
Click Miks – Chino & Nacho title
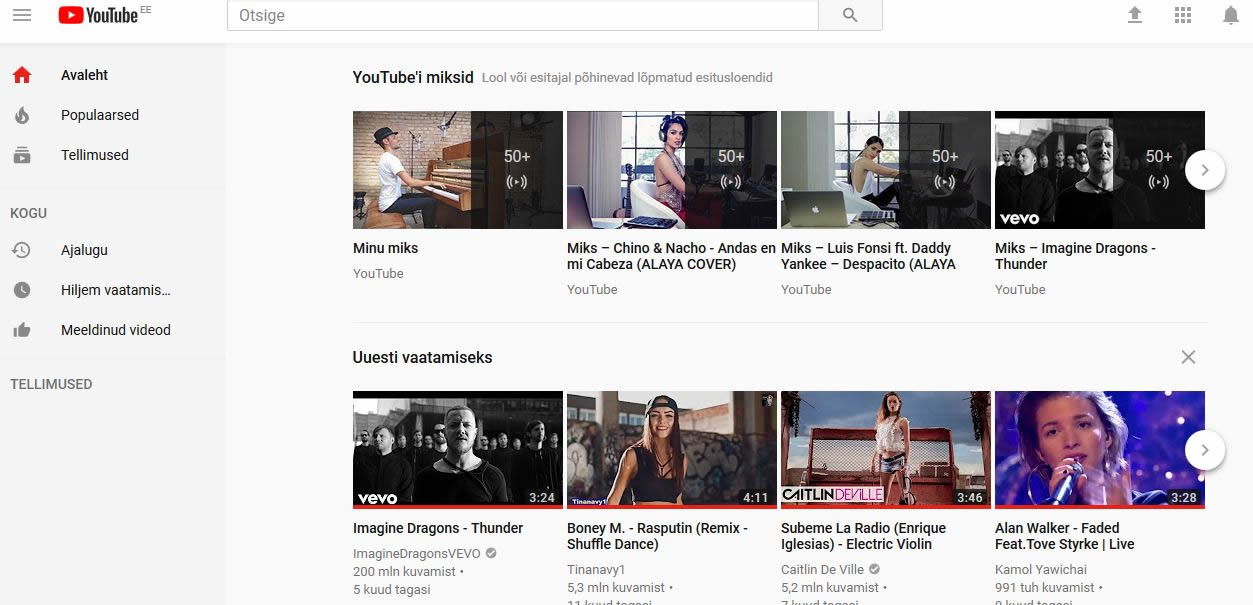coord(671,256)
